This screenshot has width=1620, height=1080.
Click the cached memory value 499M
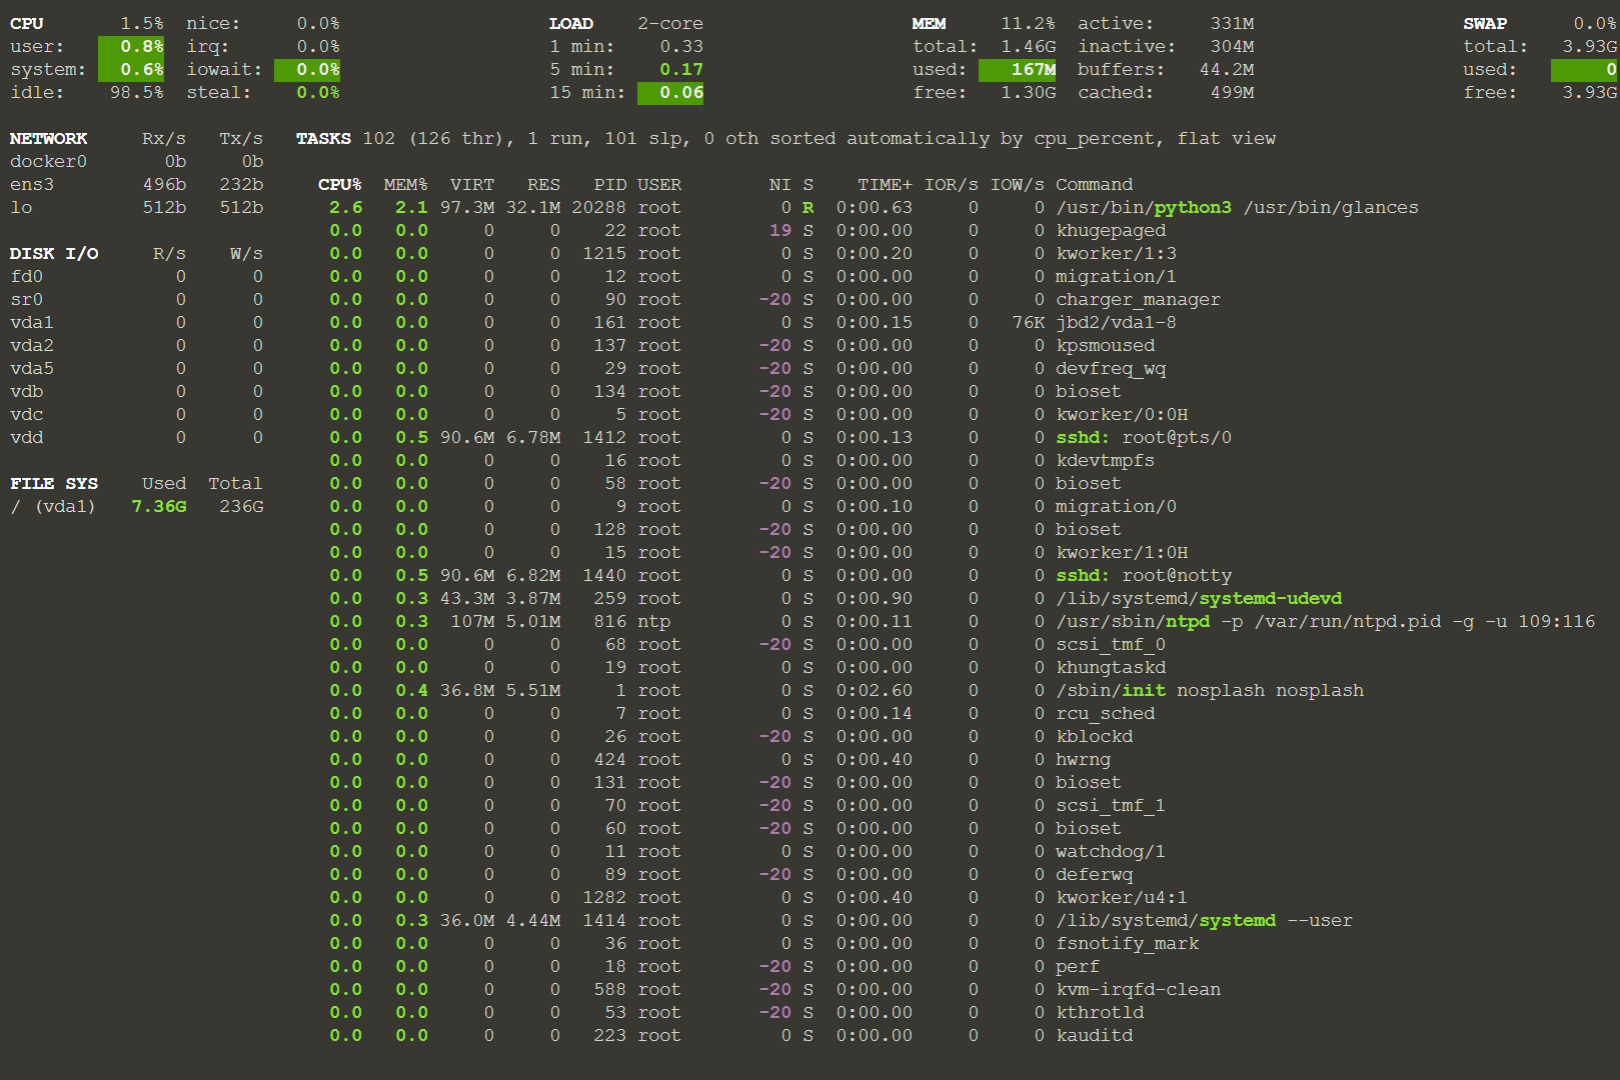(1232, 92)
